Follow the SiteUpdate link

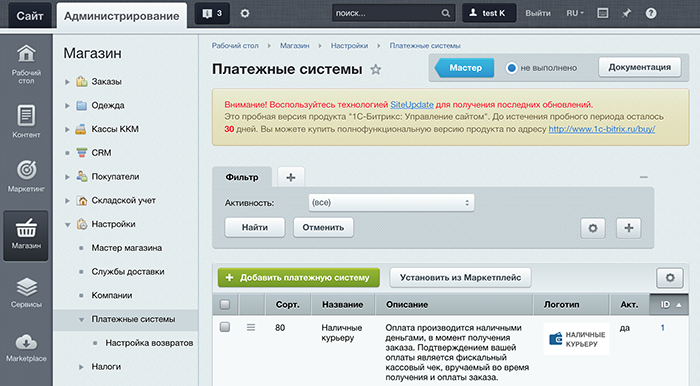tap(412, 105)
